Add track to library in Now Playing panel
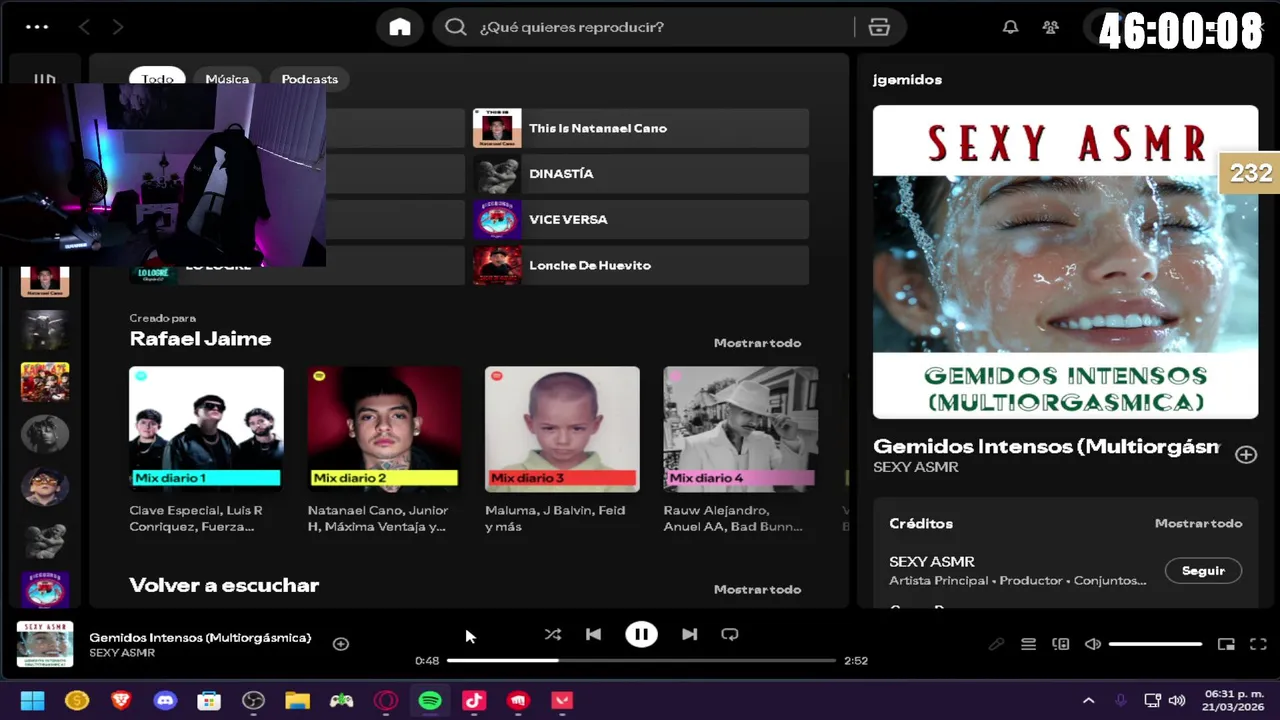The width and height of the screenshot is (1280, 720). (x=1245, y=455)
